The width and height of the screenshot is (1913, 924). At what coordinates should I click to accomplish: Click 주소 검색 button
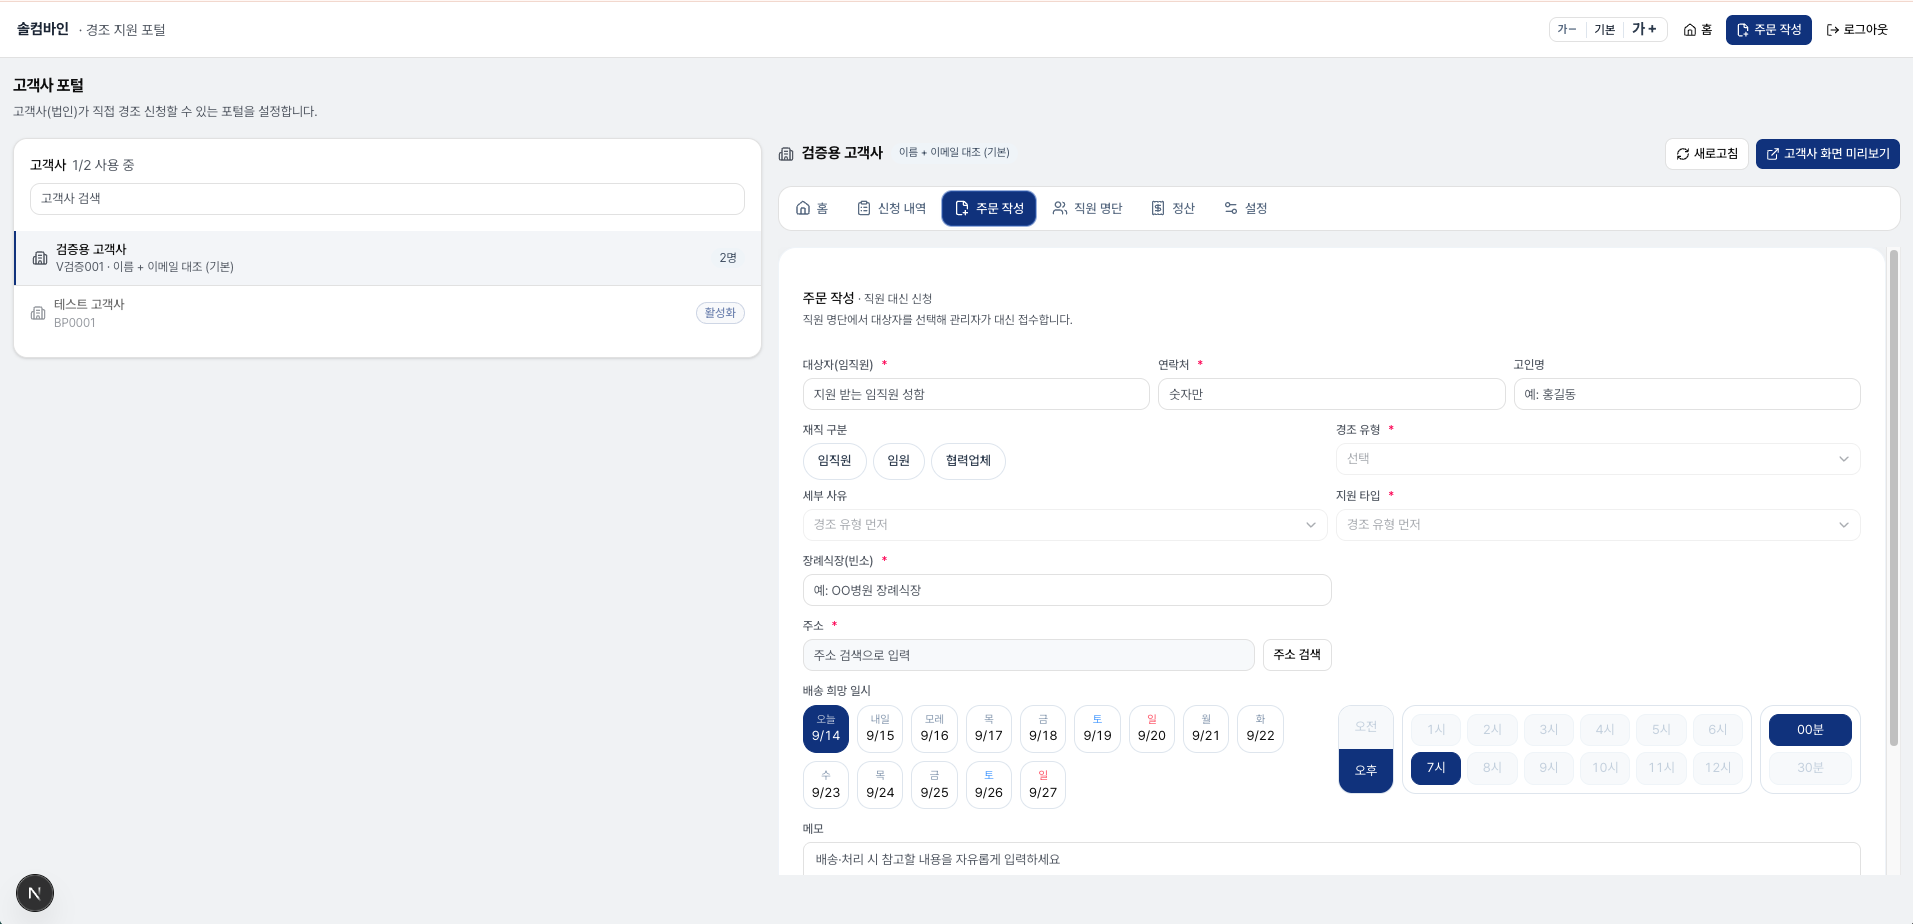1297,655
